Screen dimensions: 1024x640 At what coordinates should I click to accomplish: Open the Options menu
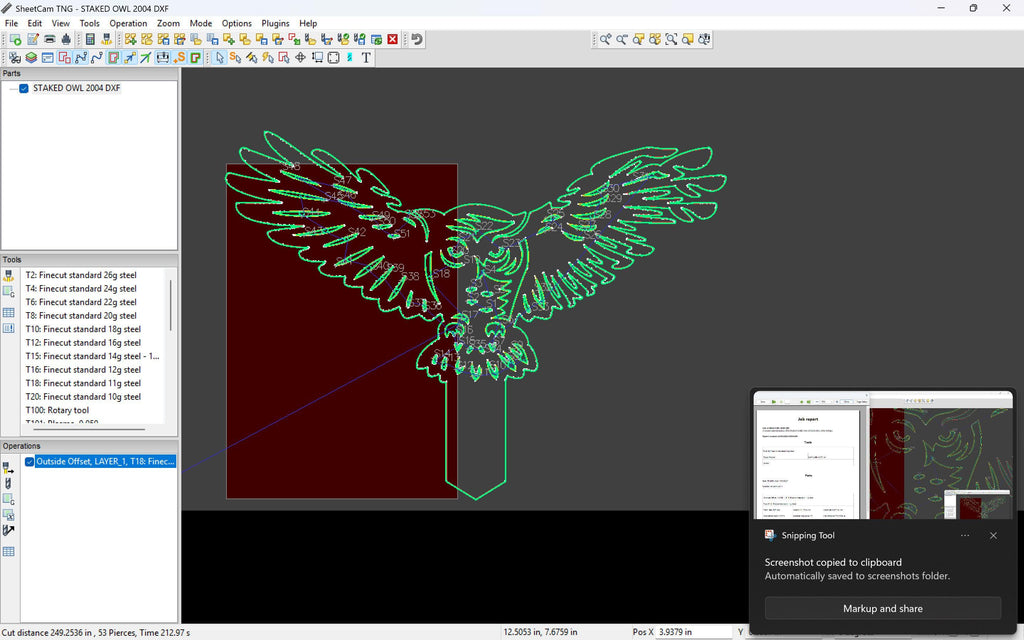tap(236, 23)
